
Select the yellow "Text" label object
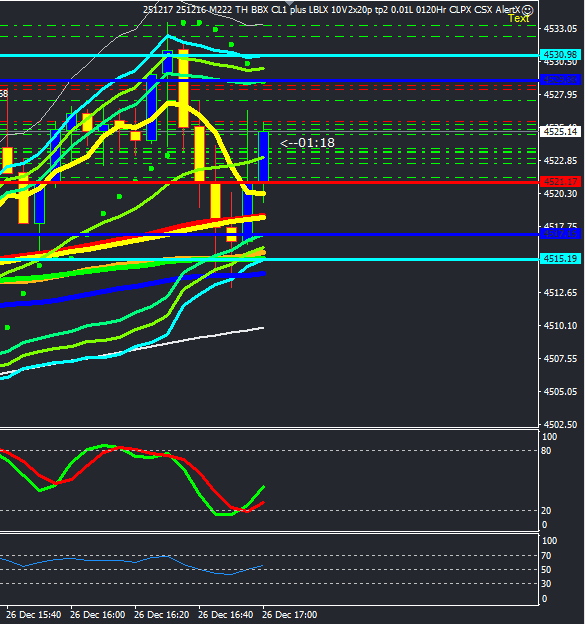point(518,19)
